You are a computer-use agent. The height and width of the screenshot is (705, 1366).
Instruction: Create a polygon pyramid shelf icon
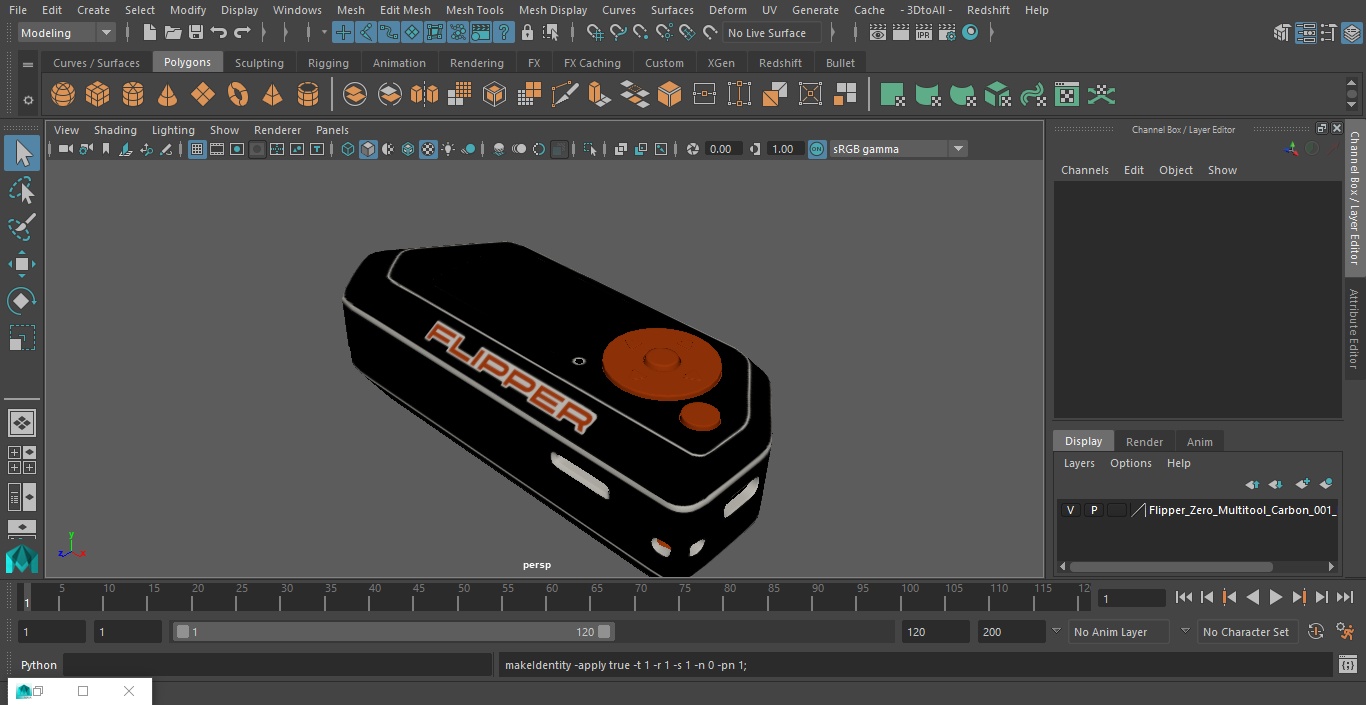pyautogui.click(x=272, y=95)
